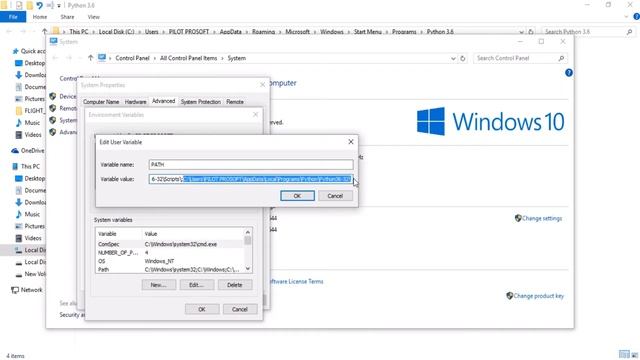Click the Explorer ribbon help icon

coord(636,17)
